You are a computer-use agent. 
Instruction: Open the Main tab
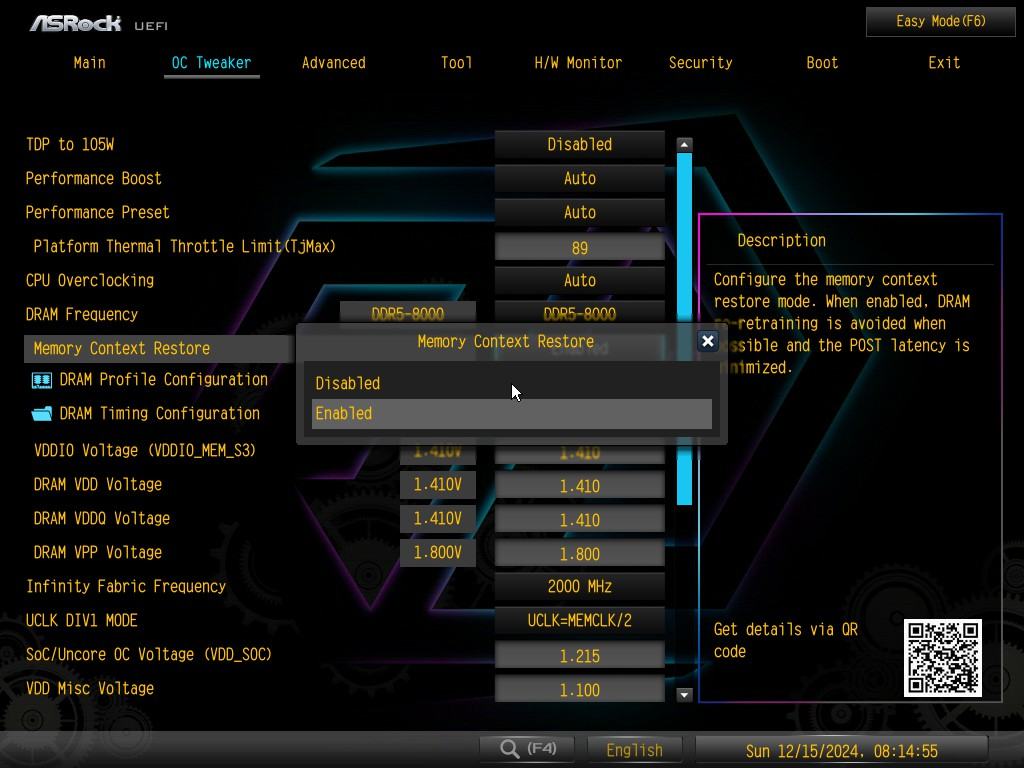89,63
